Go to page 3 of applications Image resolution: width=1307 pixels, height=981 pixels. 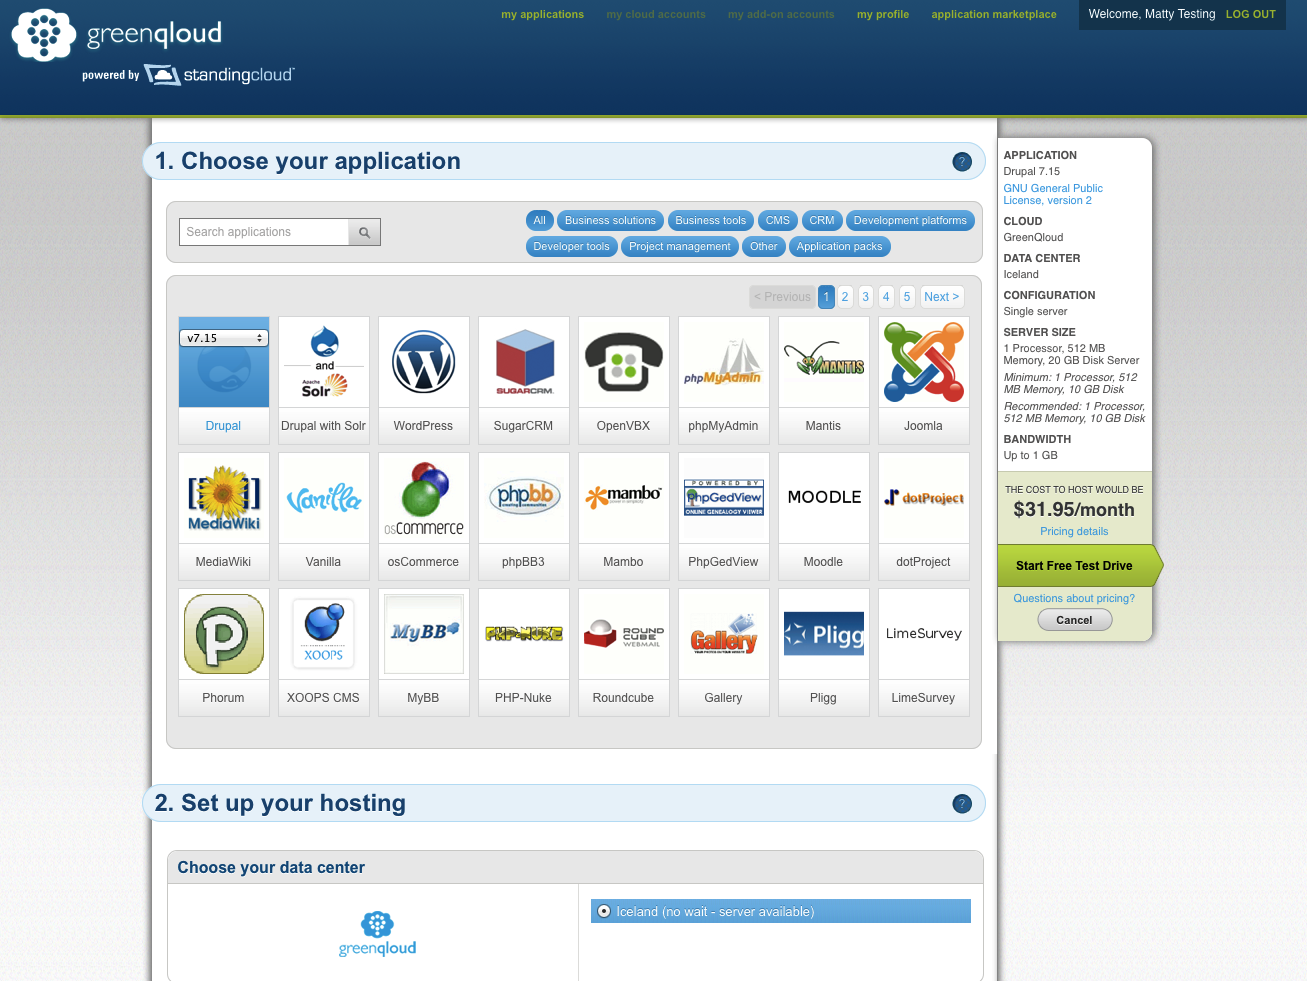pyautogui.click(x=866, y=297)
